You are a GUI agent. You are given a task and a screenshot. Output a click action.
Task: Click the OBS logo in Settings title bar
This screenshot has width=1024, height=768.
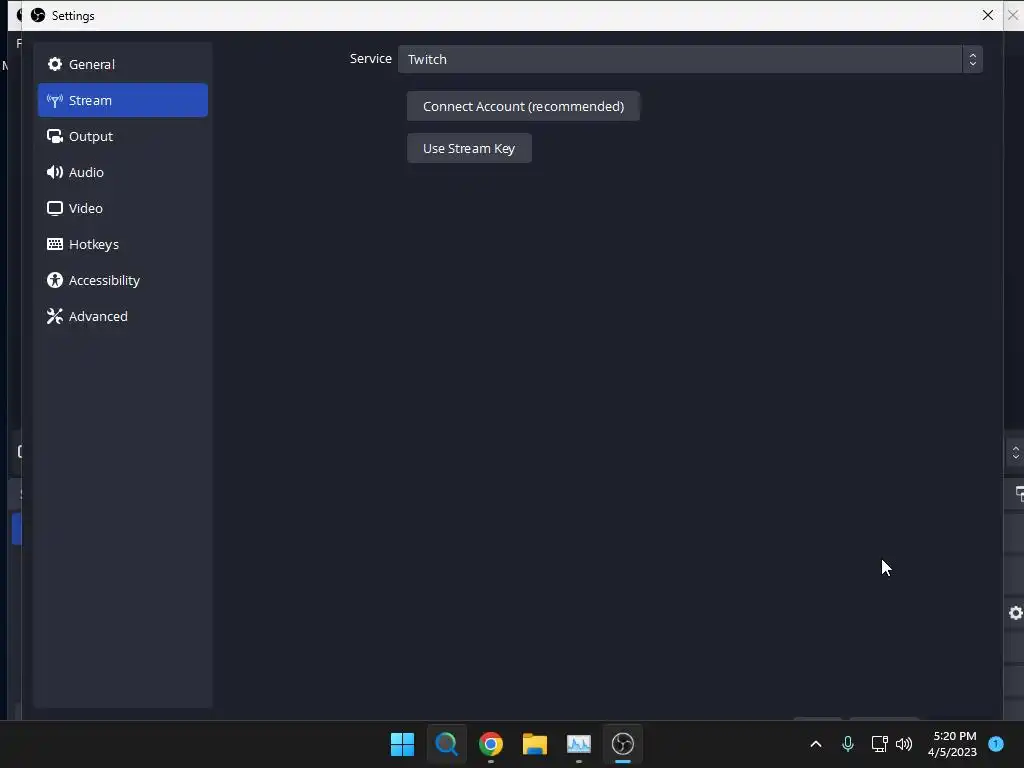[38, 15]
